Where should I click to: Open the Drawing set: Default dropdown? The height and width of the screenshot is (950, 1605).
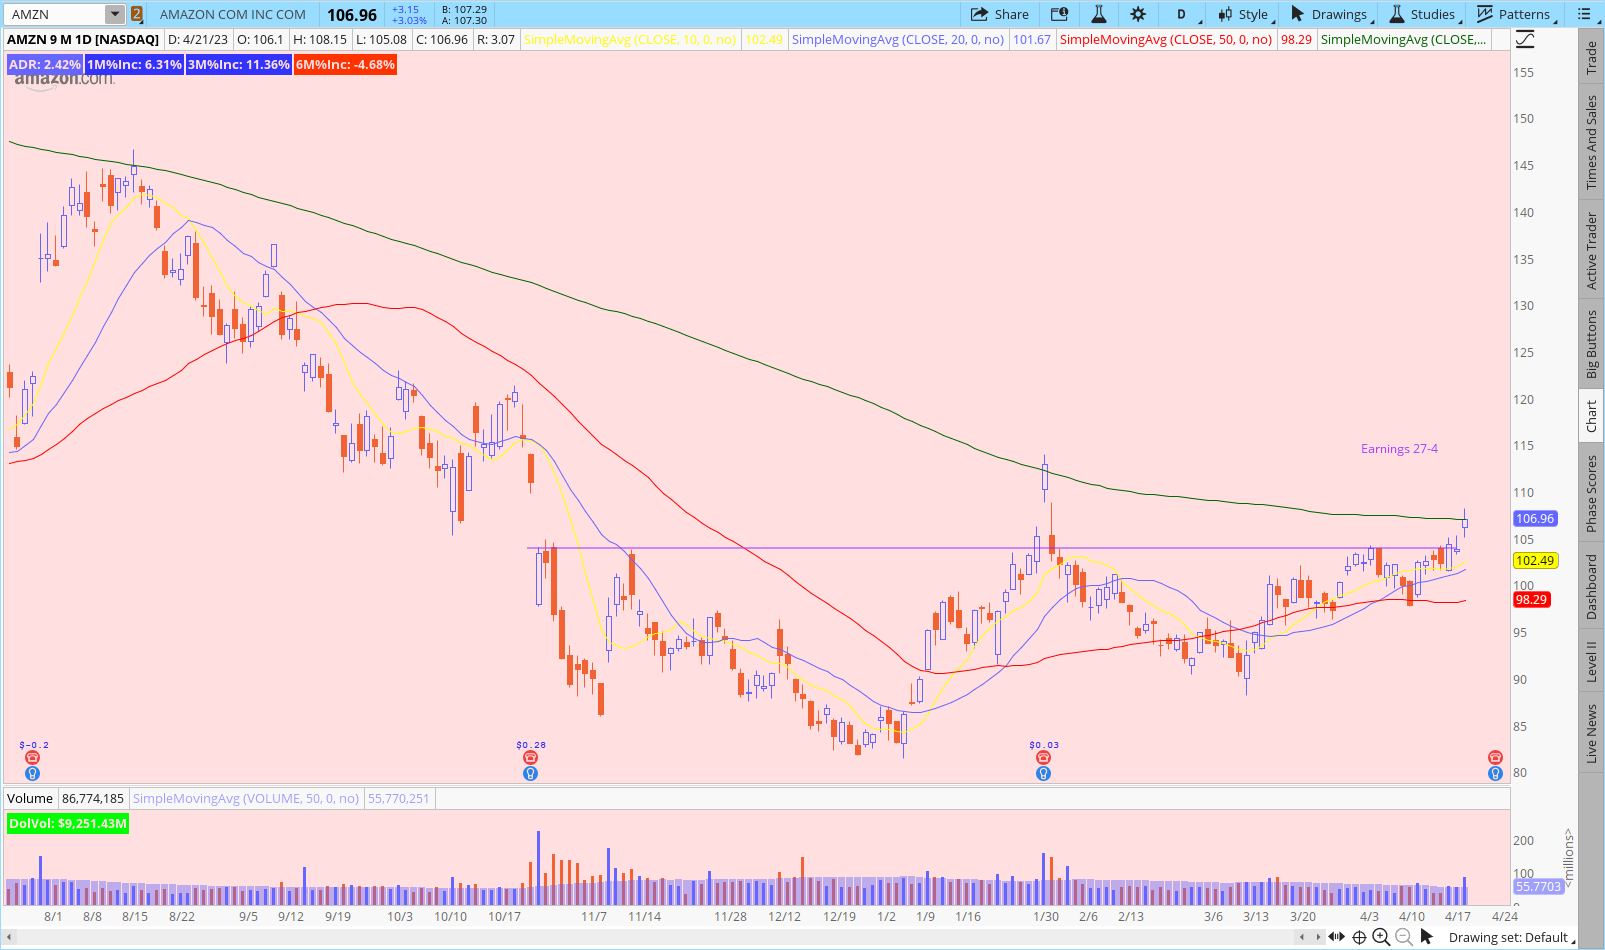(1511, 938)
